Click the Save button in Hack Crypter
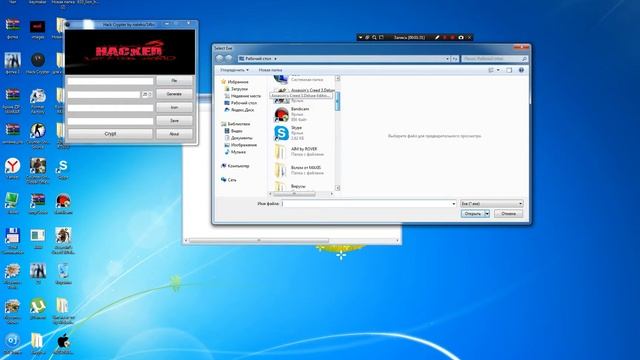The image size is (640, 360). pyautogui.click(x=174, y=121)
